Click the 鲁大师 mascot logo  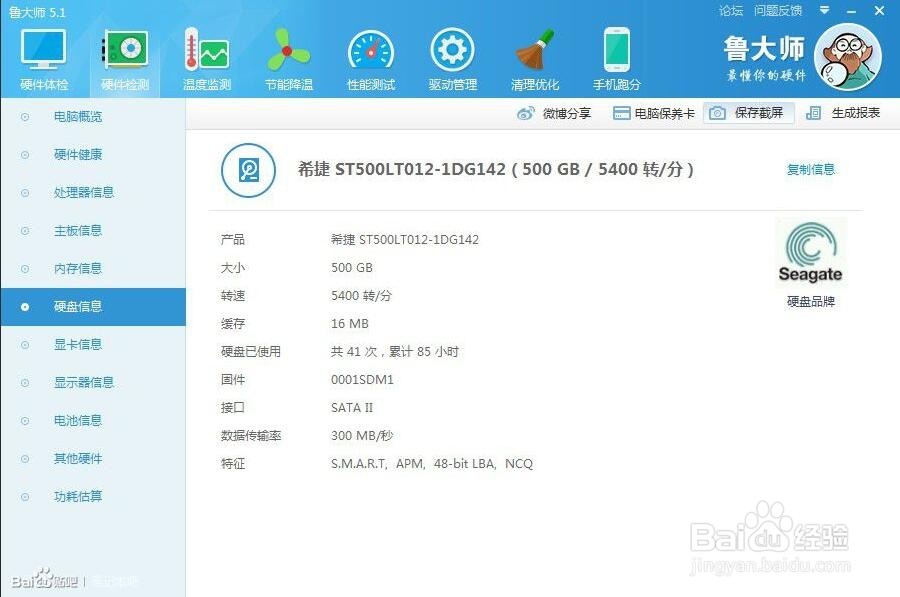[x=849, y=57]
